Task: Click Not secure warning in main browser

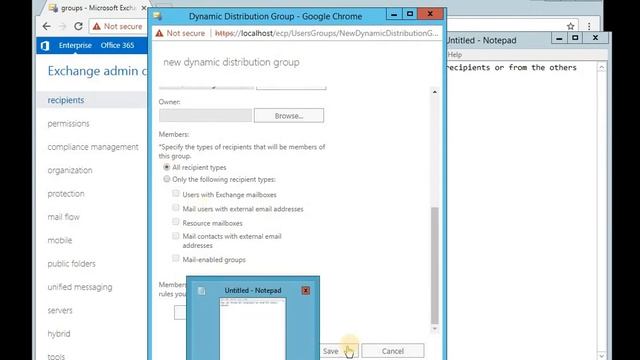Action: pyautogui.click(x=118, y=27)
